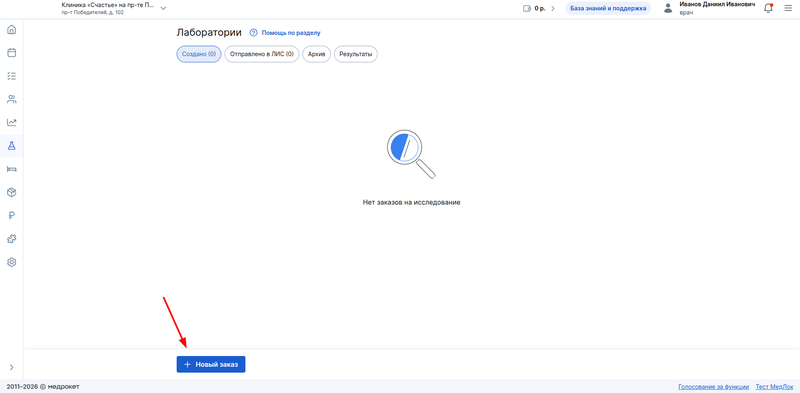Click clinic name Клиника «Счастье»

pyautogui.click(x=108, y=5)
